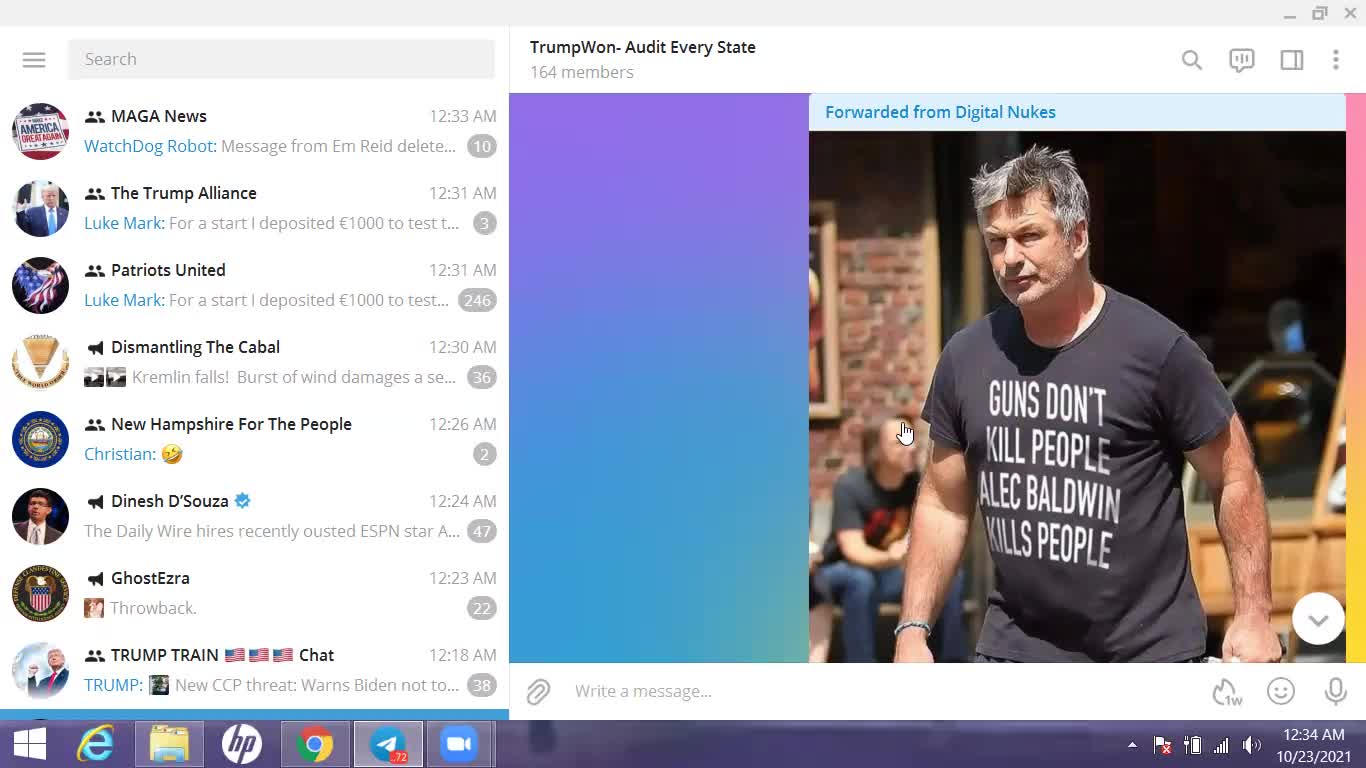The image size is (1366, 768).
Task: Click the TRUMP TRAIN avatar
Action: pos(40,670)
